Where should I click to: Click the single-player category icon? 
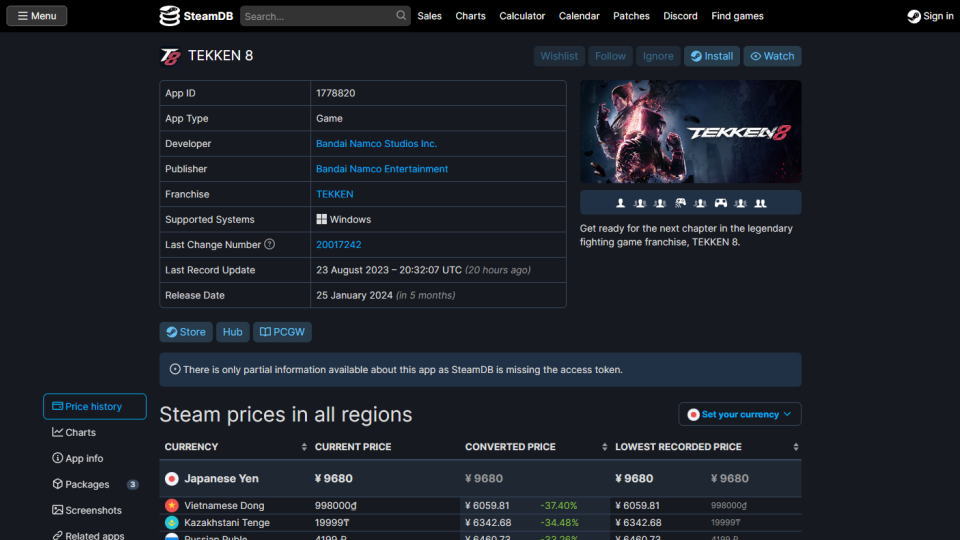(620, 203)
